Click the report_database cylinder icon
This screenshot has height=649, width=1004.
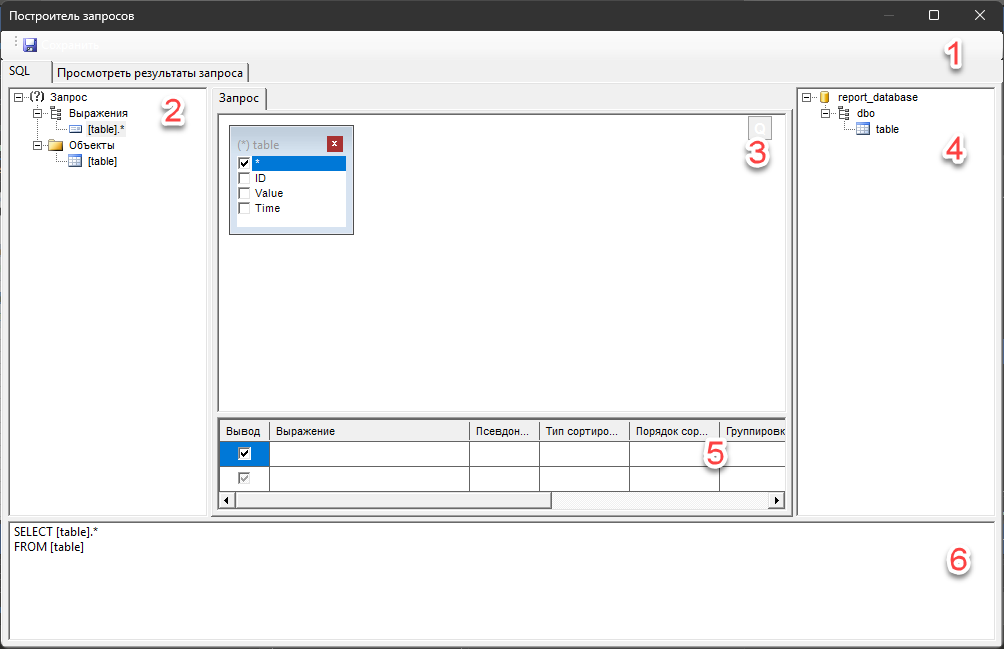coord(825,97)
